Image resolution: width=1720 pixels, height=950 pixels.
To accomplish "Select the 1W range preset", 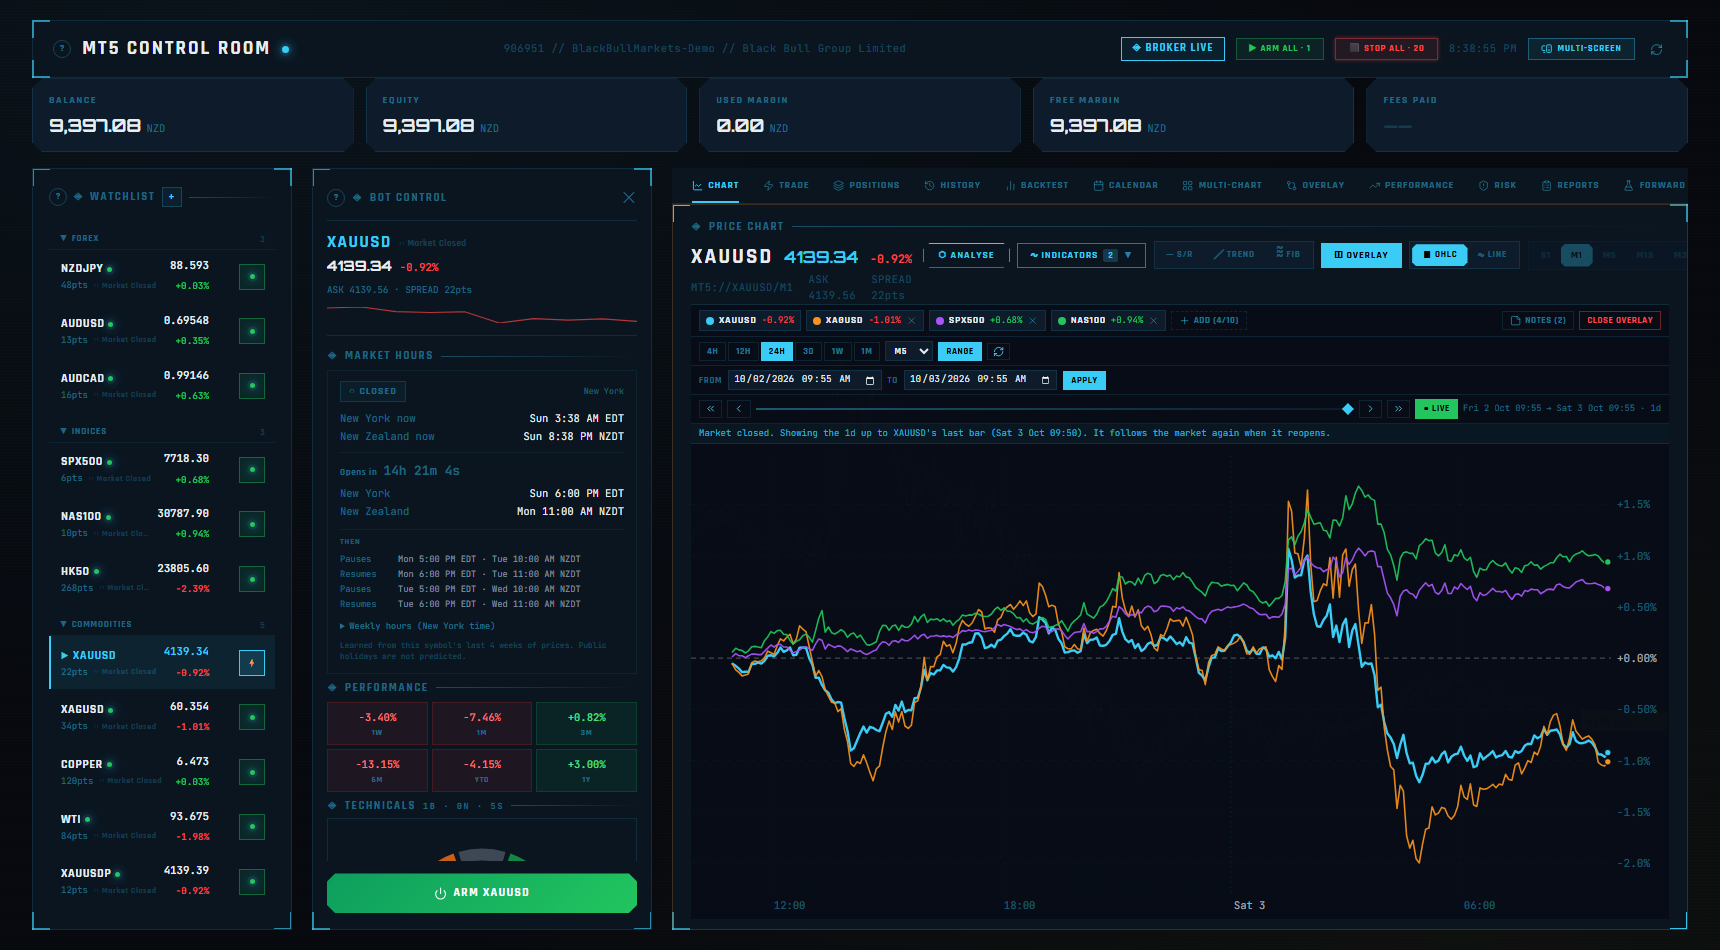I will [x=837, y=351].
